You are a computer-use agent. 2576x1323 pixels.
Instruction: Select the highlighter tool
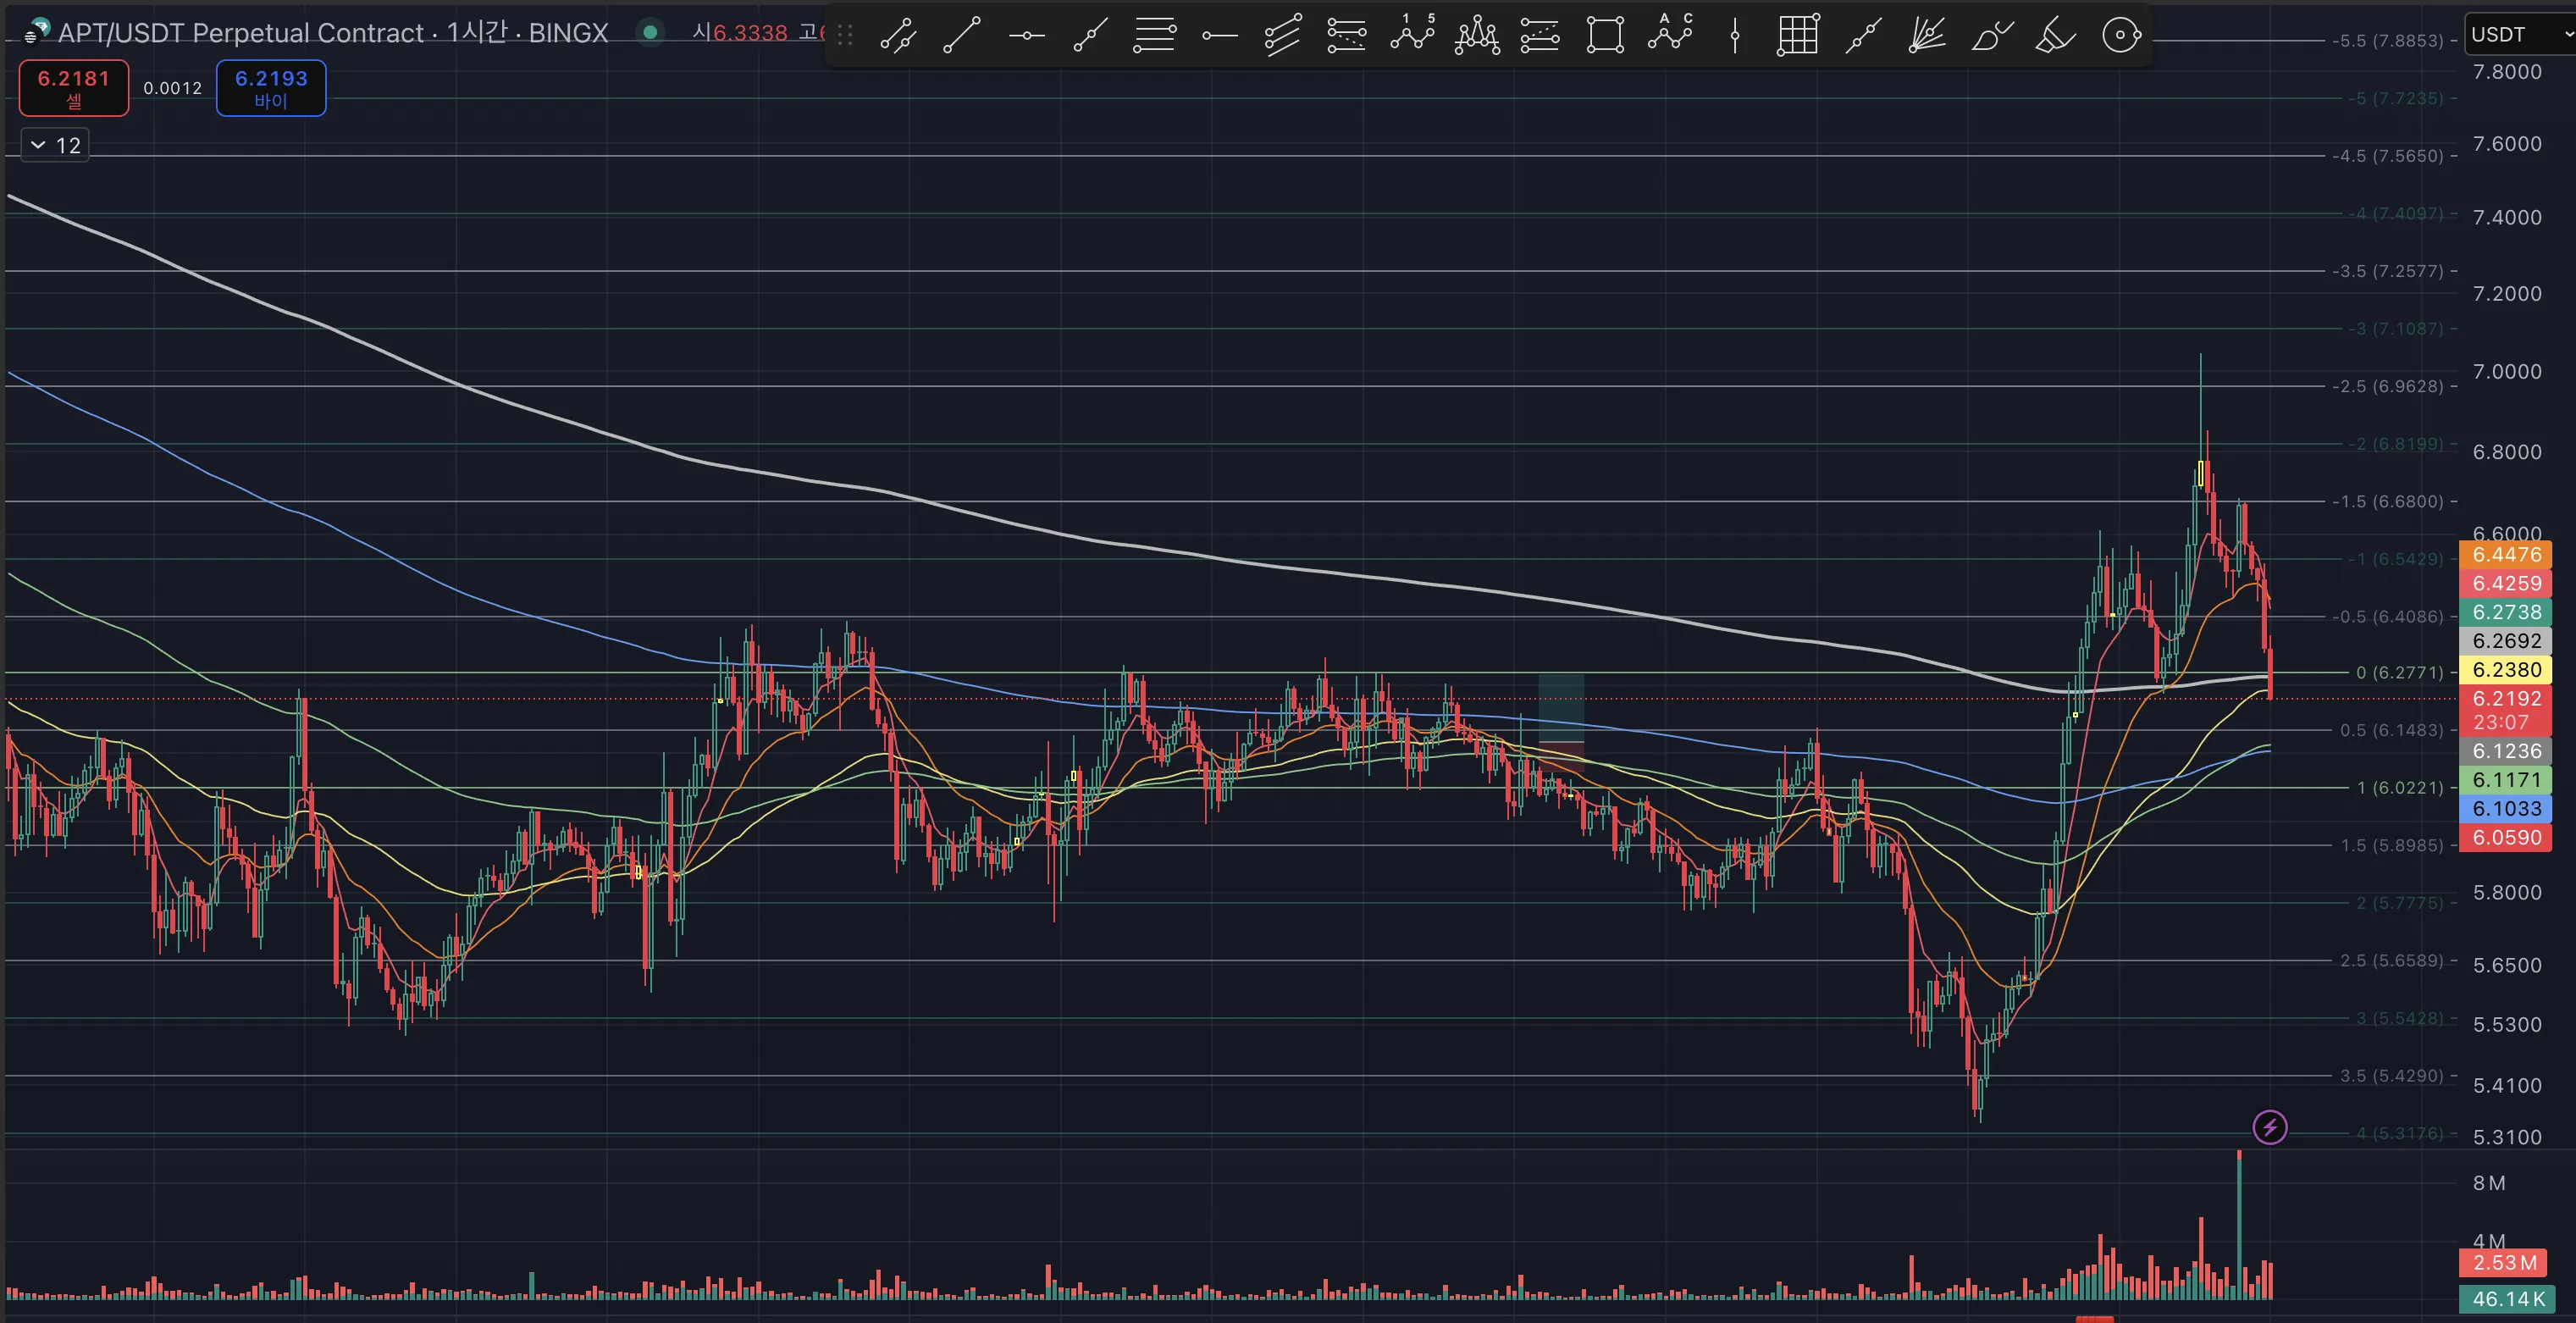click(x=2055, y=36)
